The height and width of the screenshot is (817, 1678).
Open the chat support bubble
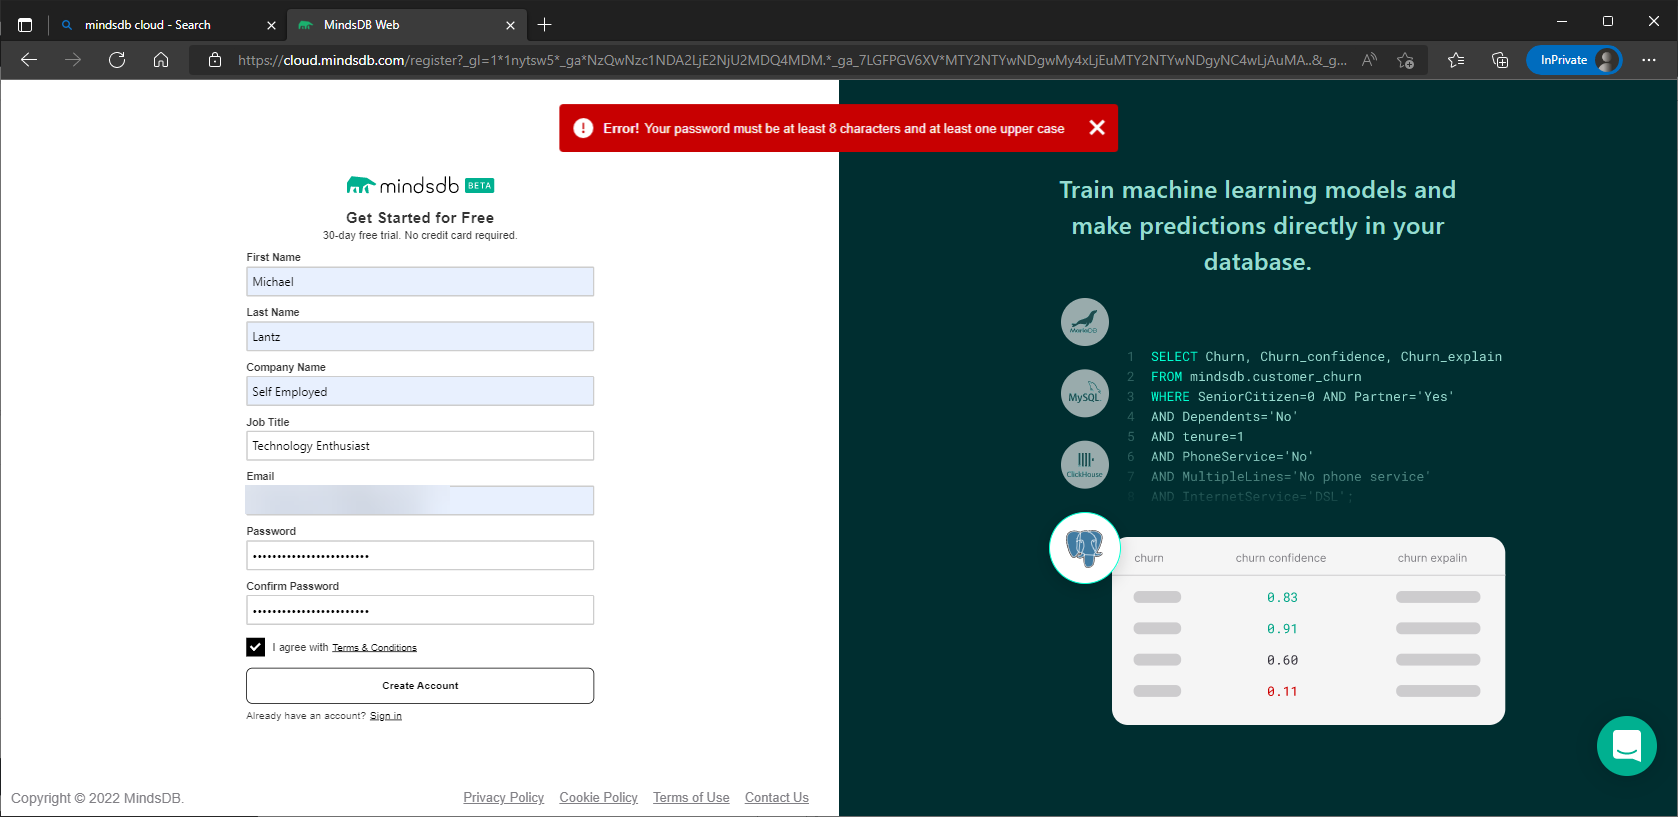(1627, 746)
